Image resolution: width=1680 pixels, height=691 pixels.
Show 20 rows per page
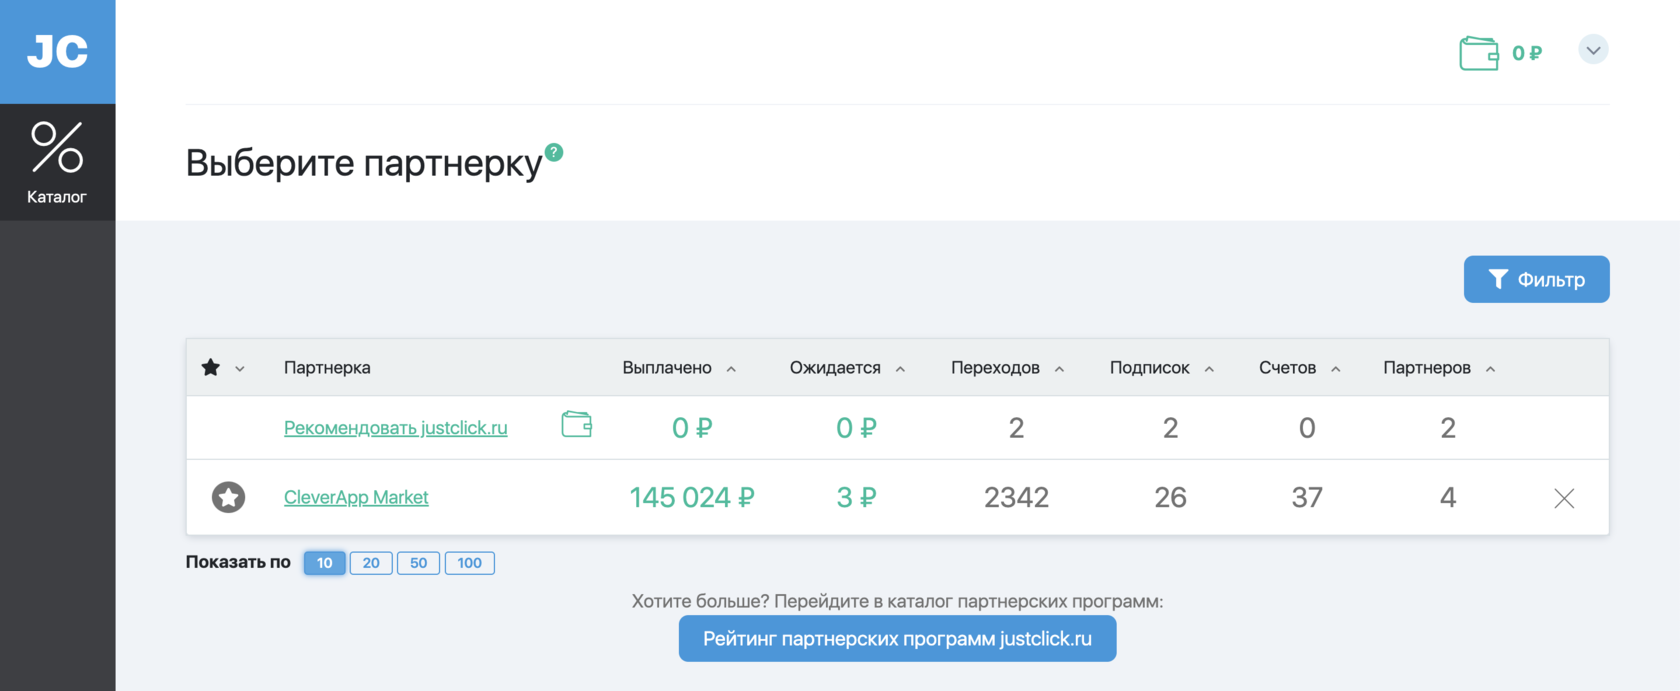(371, 563)
